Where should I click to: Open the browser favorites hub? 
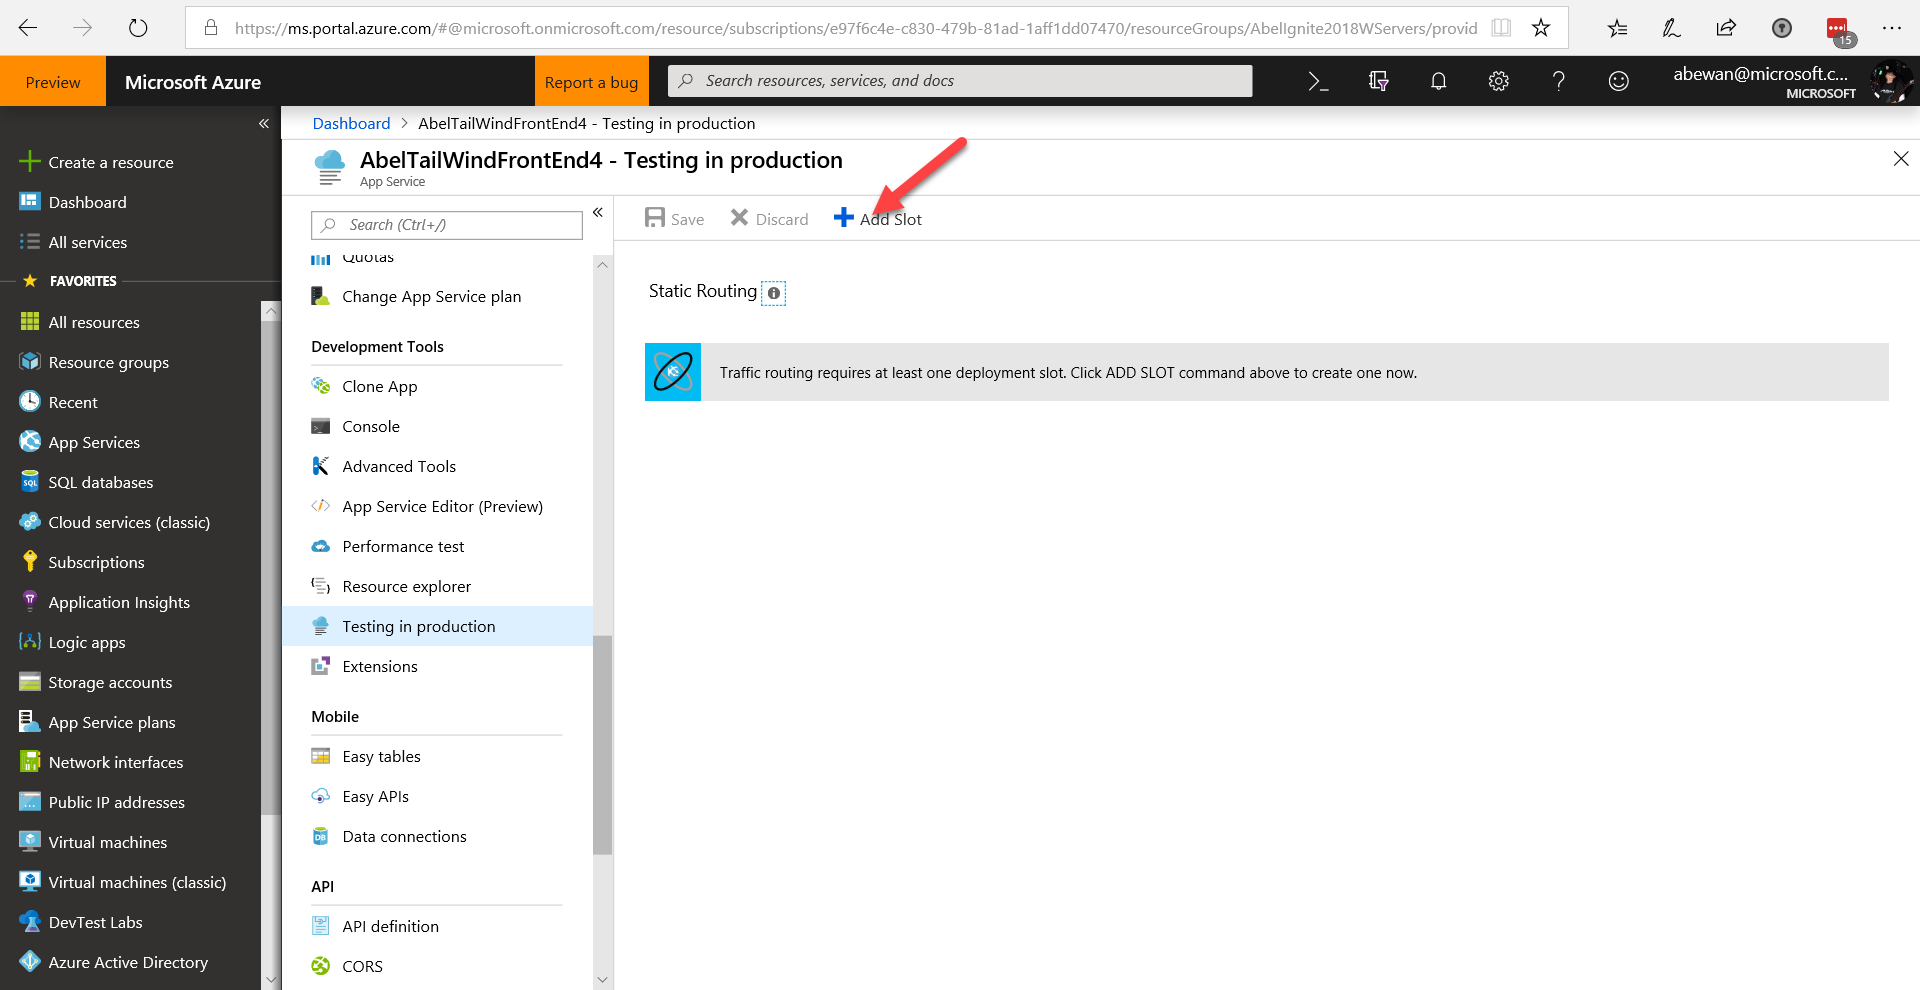click(x=1617, y=28)
